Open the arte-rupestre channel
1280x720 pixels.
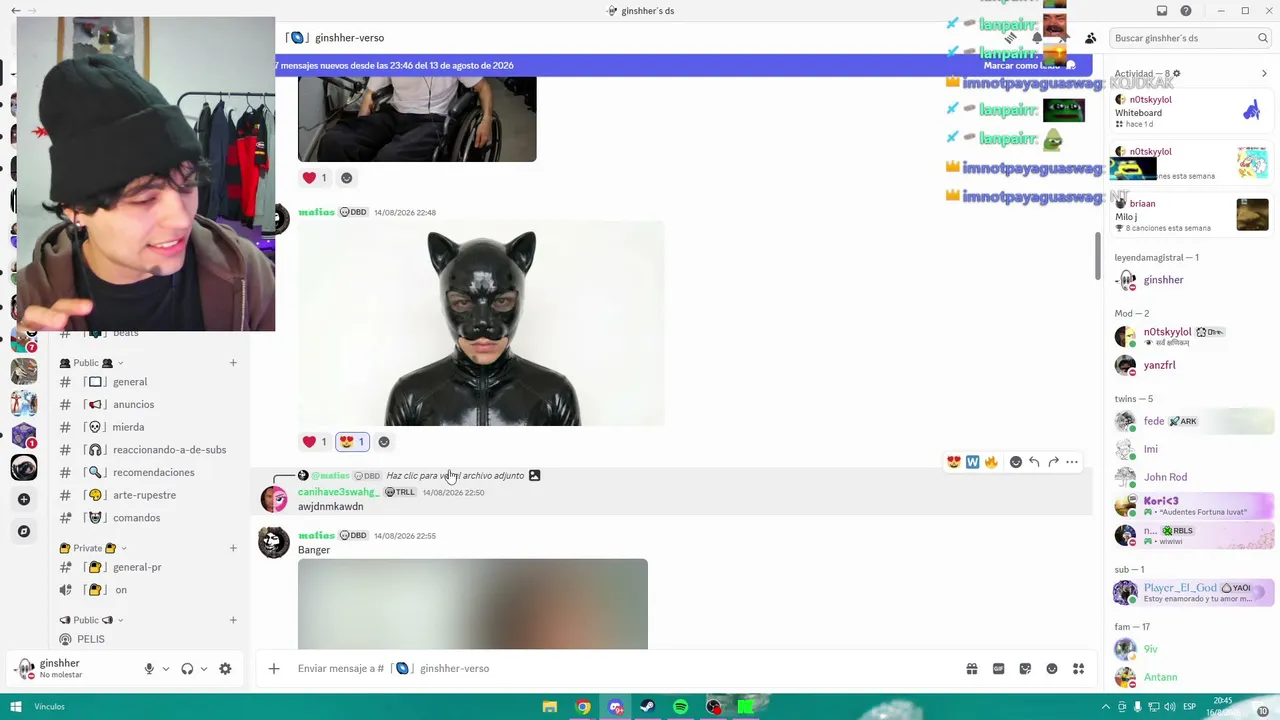(x=147, y=495)
